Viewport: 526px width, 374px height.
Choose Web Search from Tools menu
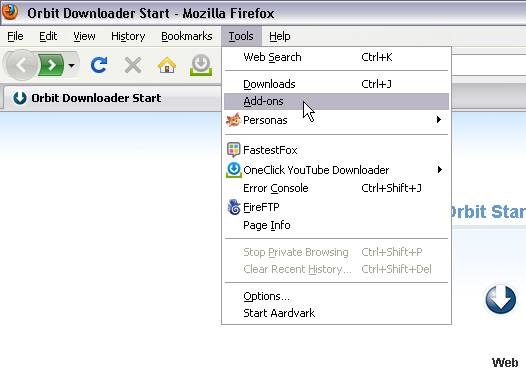(x=336, y=57)
